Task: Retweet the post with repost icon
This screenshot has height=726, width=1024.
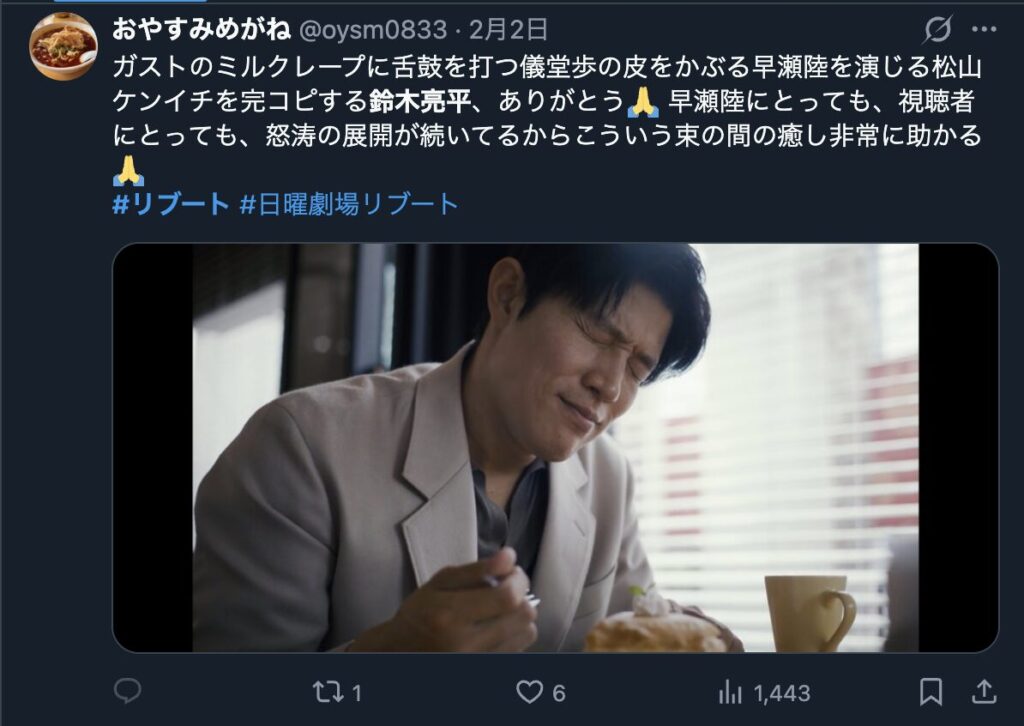Action: click(327, 691)
